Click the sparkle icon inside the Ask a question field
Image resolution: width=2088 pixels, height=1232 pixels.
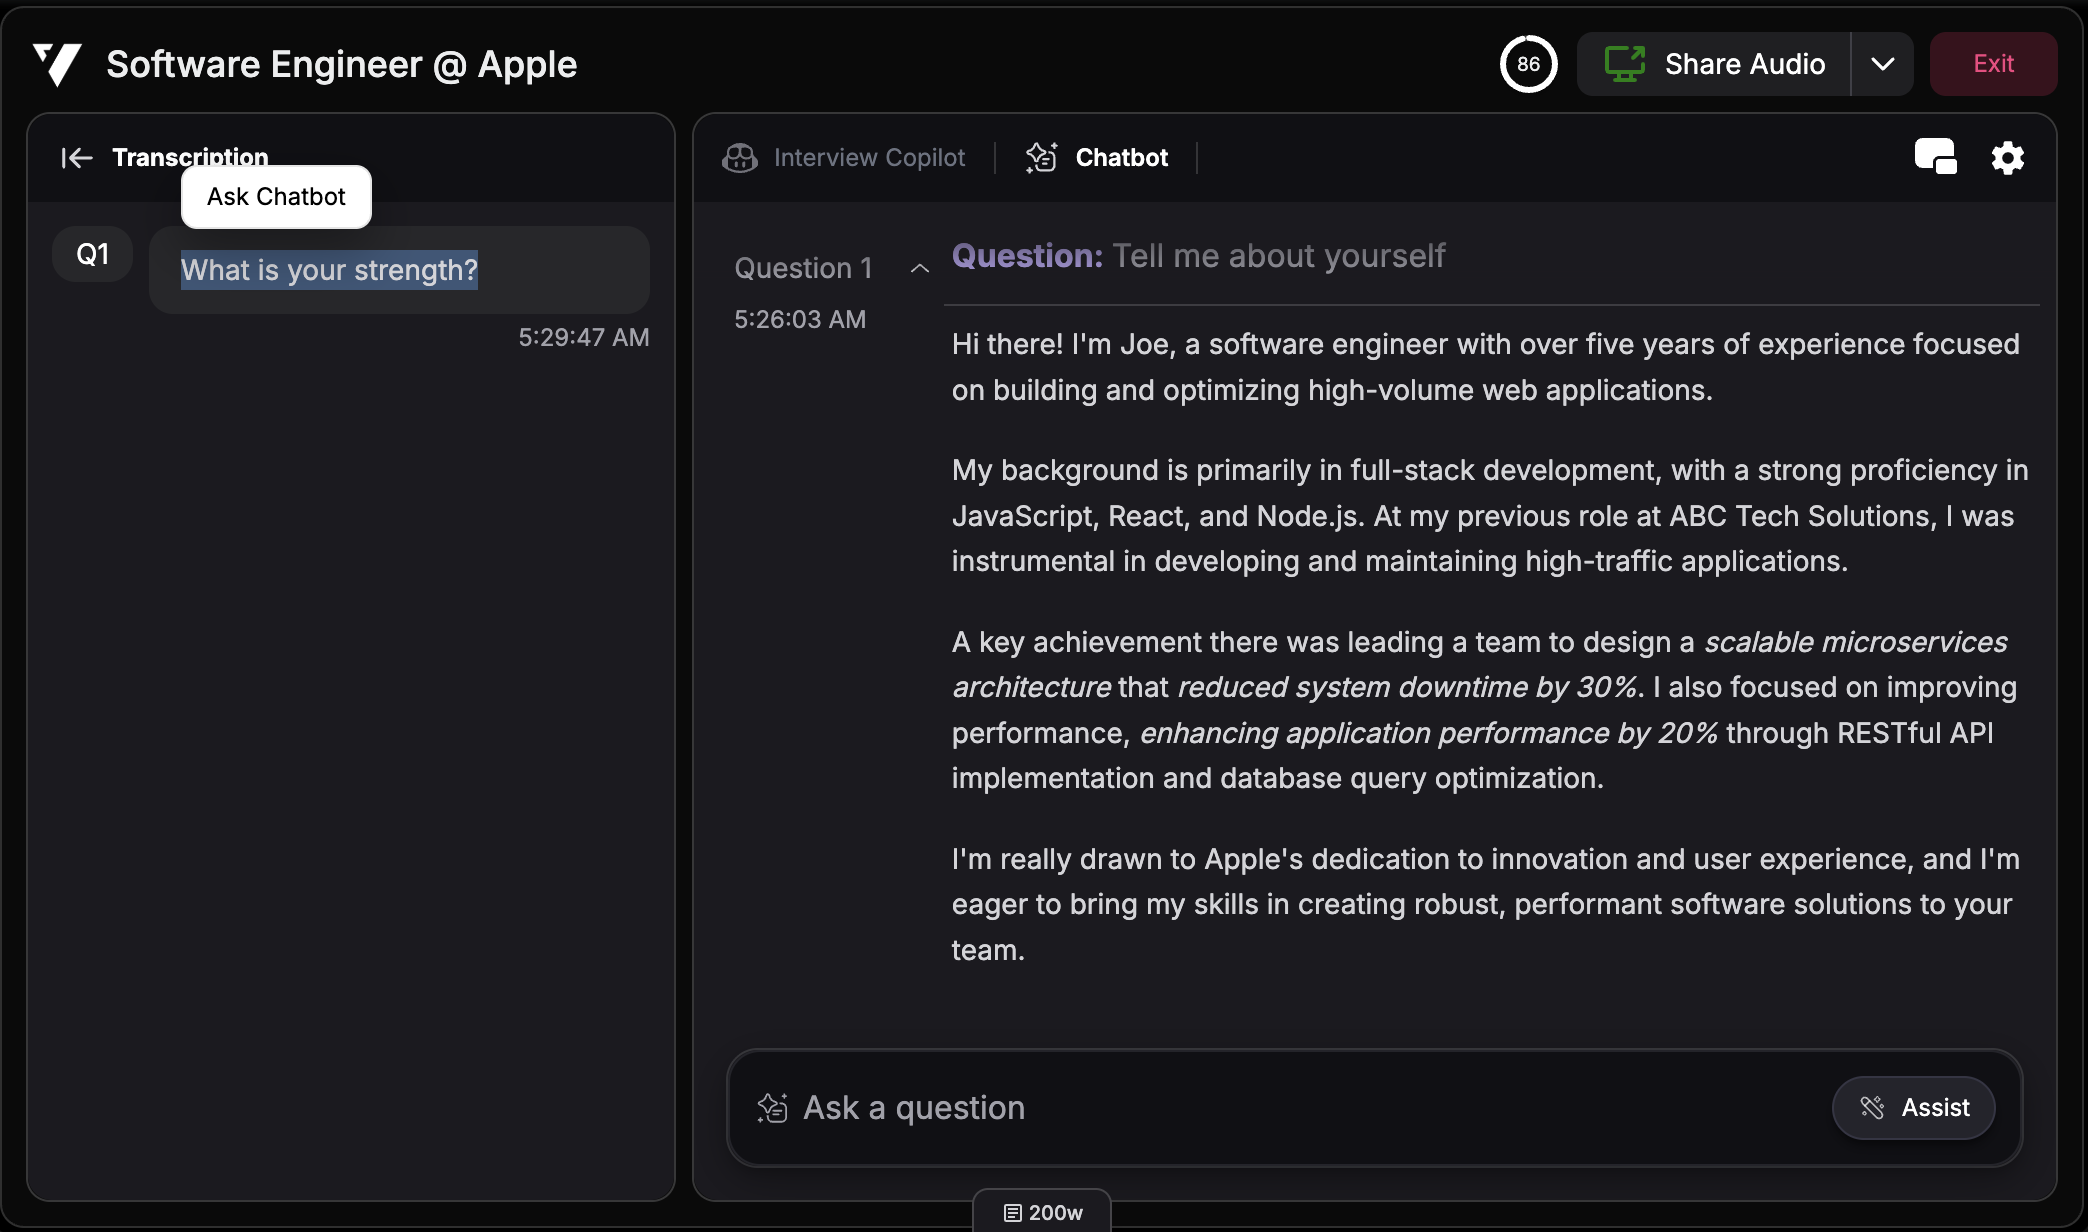771,1106
